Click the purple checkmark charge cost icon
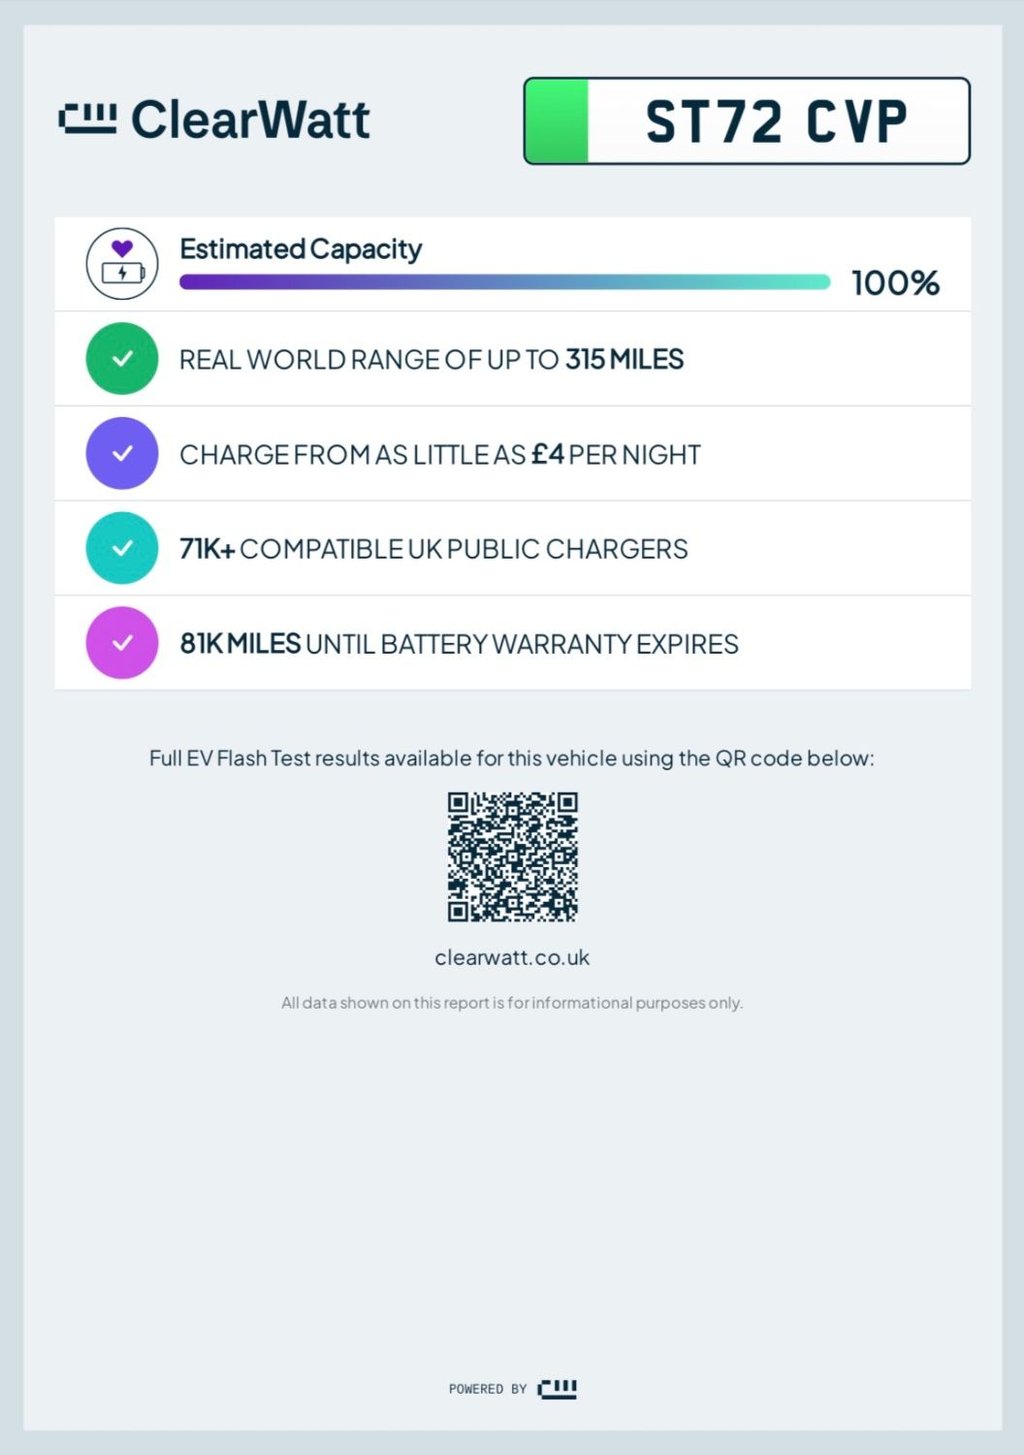Viewport: 1024px width, 1455px height. tap(122, 454)
